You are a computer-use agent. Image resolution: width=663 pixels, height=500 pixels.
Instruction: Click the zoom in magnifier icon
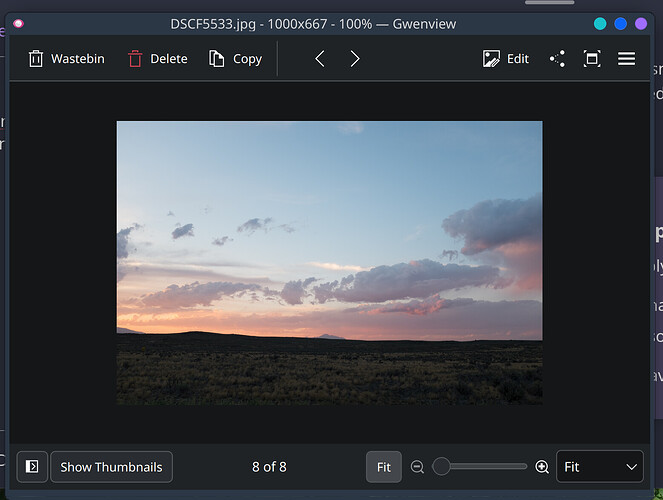click(x=542, y=467)
